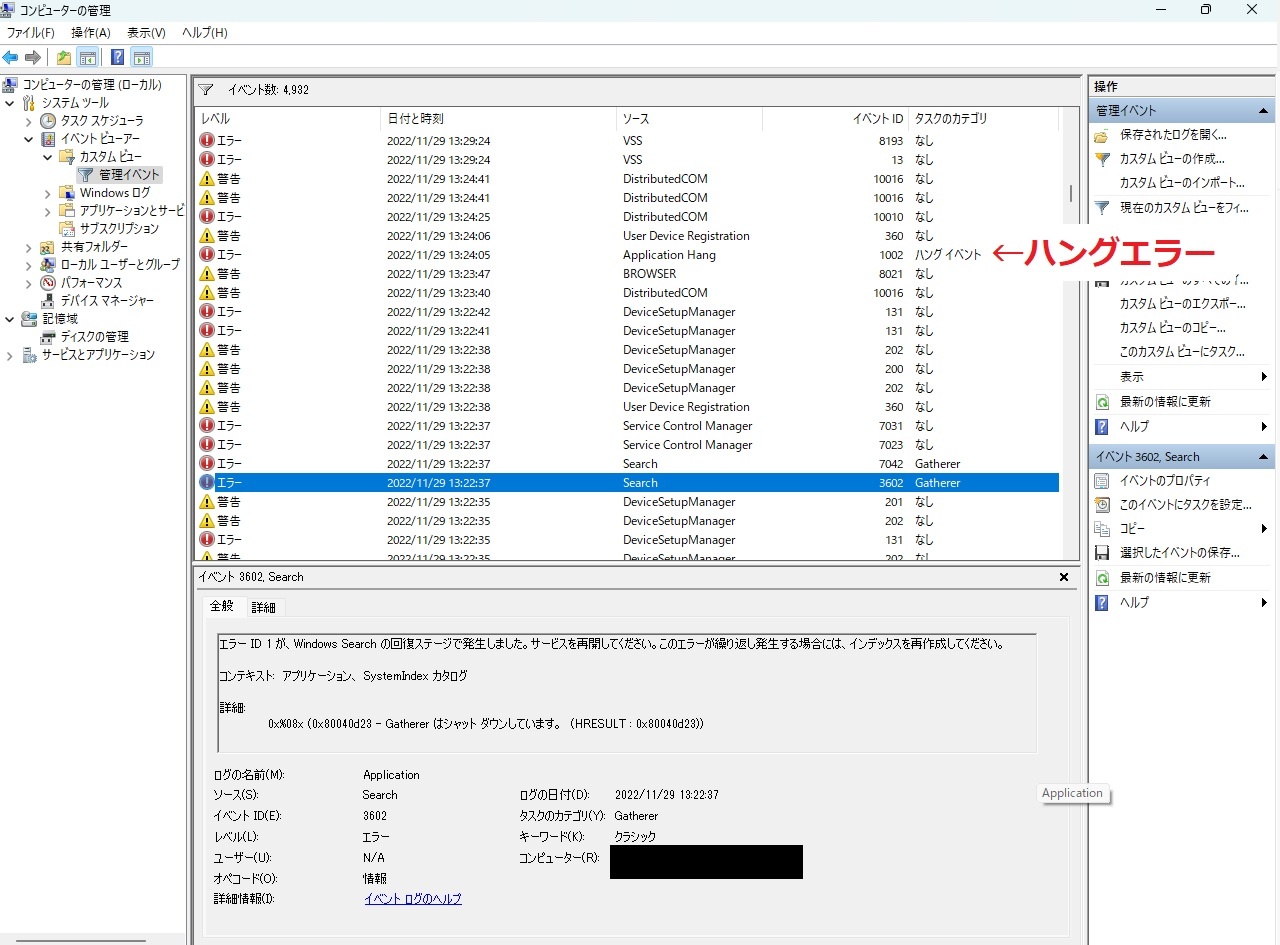Select the Application Hang 1002 event row
Viewport: 1280px width, 945px height.
(628, 255)
